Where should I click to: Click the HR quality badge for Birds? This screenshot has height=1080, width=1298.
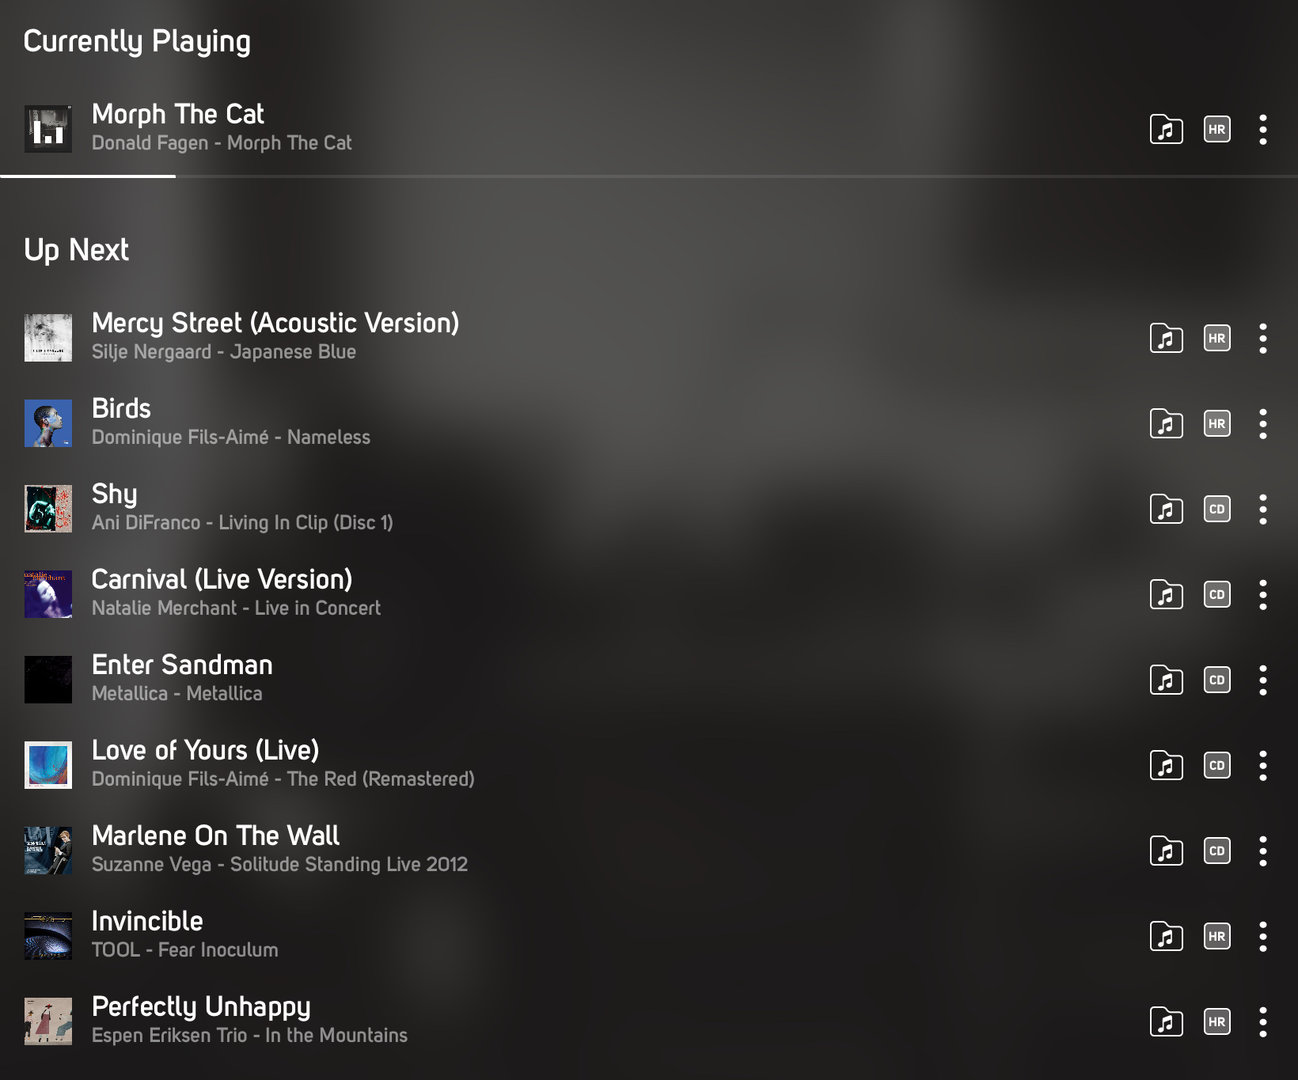point(1216,424)
